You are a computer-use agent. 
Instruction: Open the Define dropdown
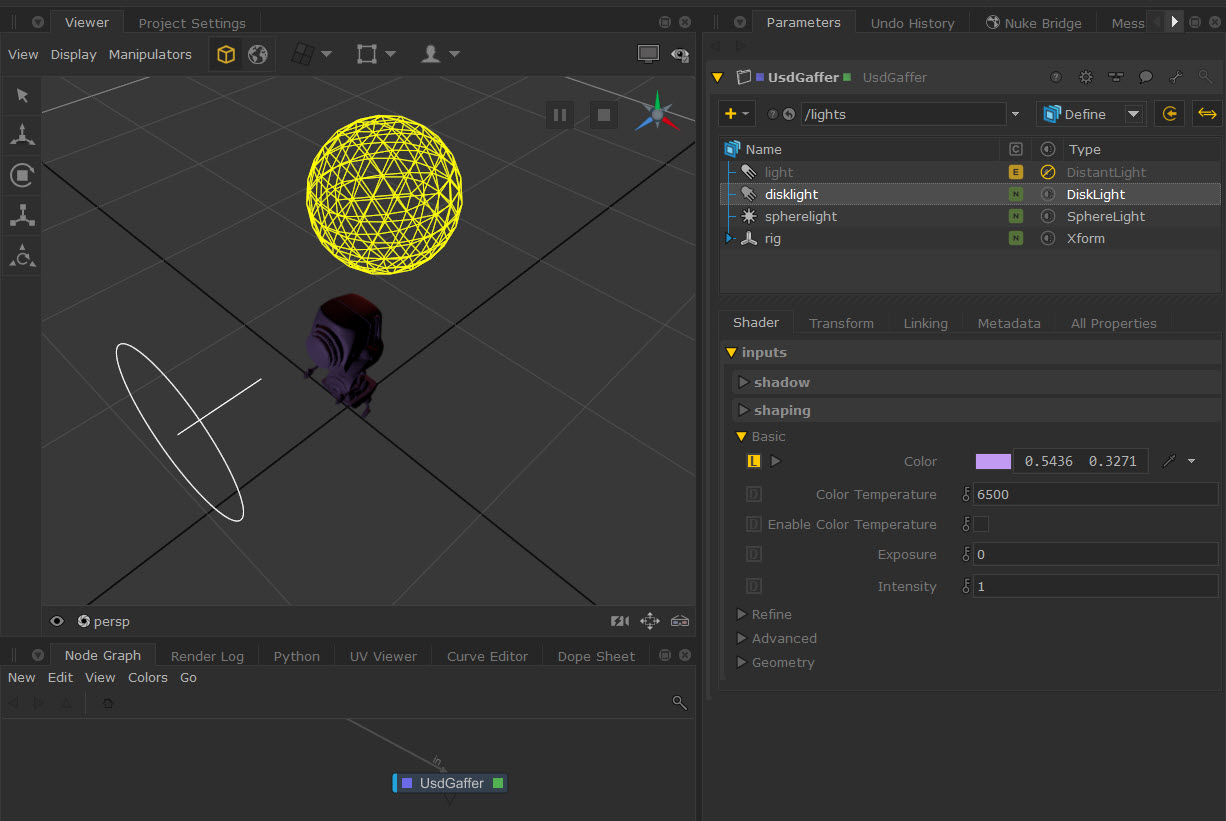click(x=1133, y=114)
